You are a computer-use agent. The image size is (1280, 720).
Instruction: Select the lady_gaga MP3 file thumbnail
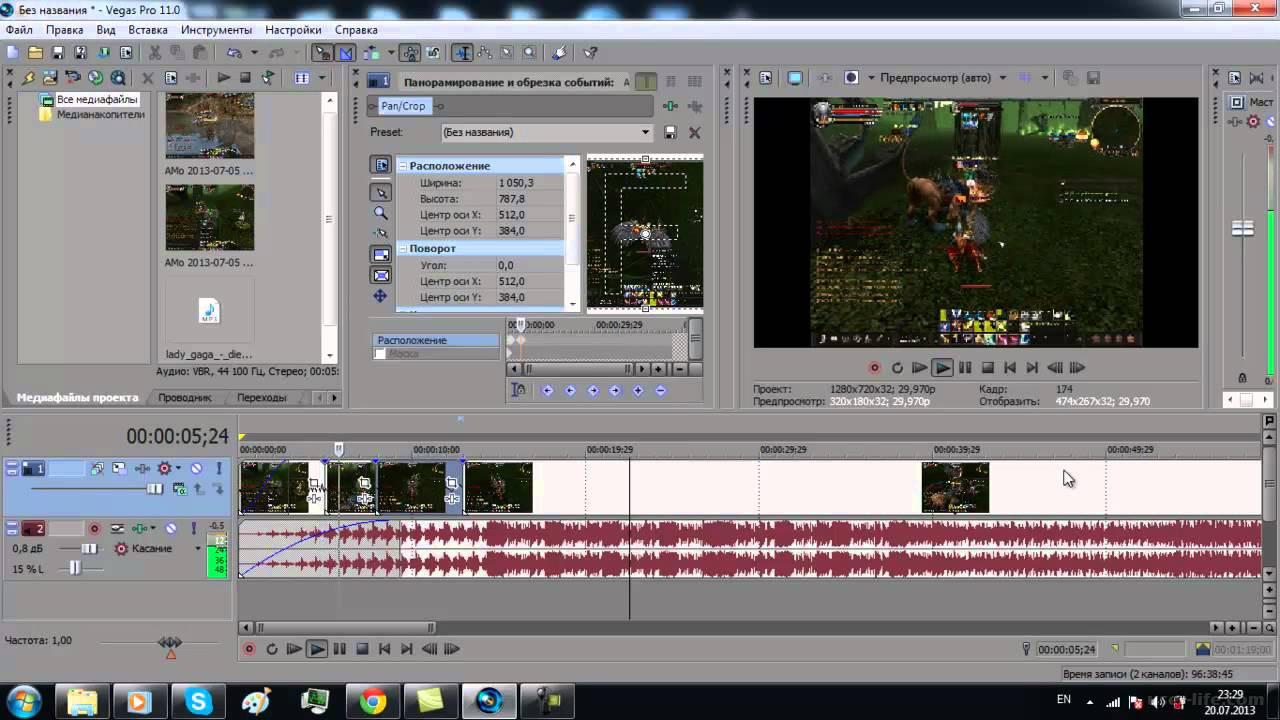tap(209, 312)
